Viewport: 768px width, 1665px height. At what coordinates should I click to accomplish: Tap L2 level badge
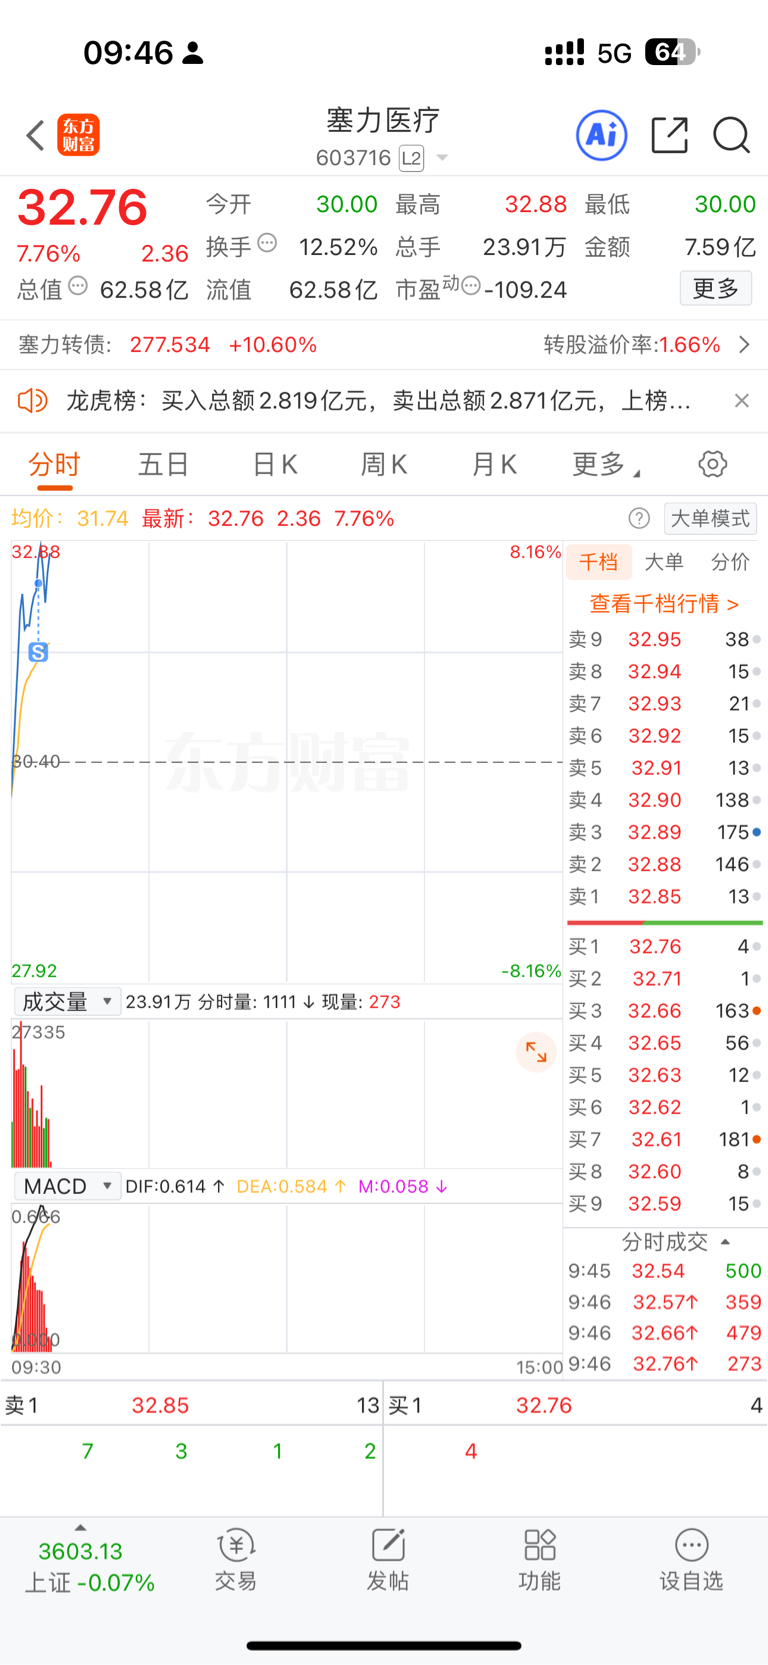tap(411, 158)
